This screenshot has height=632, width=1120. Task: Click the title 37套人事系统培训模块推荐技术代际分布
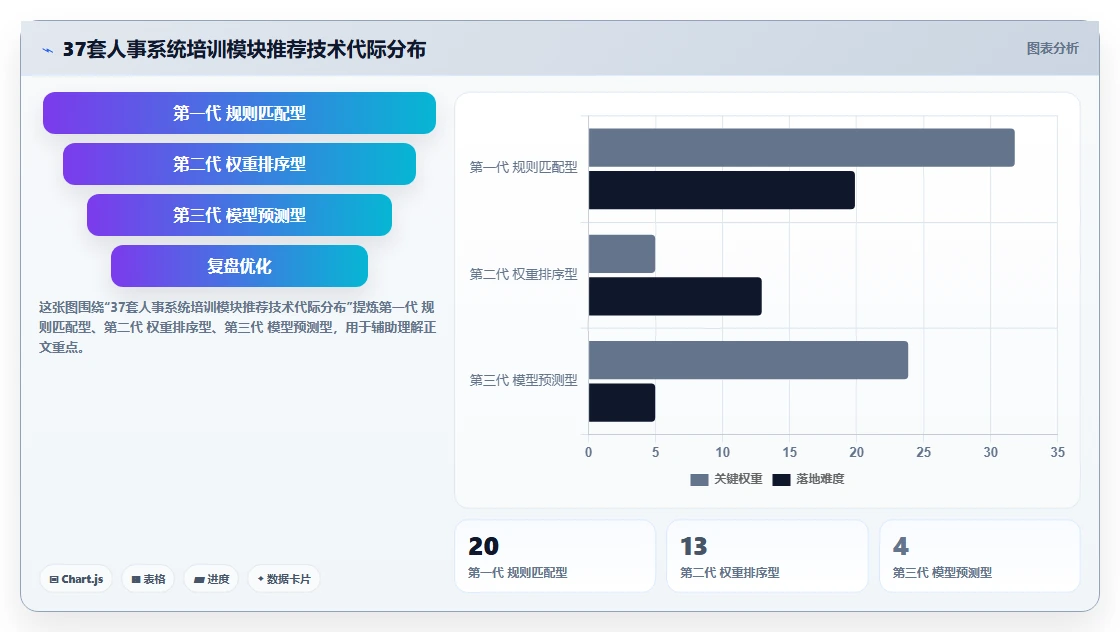click(x=244, y=49)
